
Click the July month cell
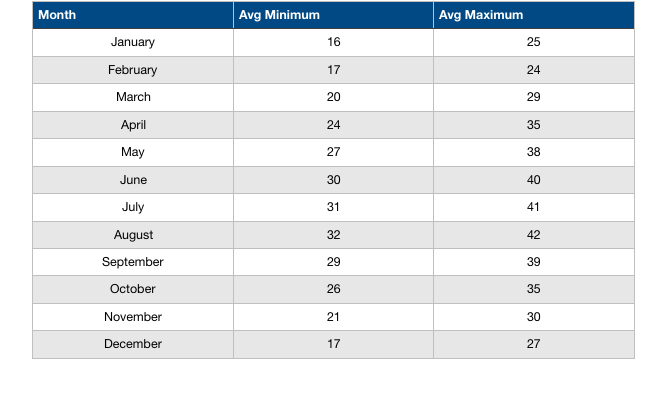coord(133,207)
